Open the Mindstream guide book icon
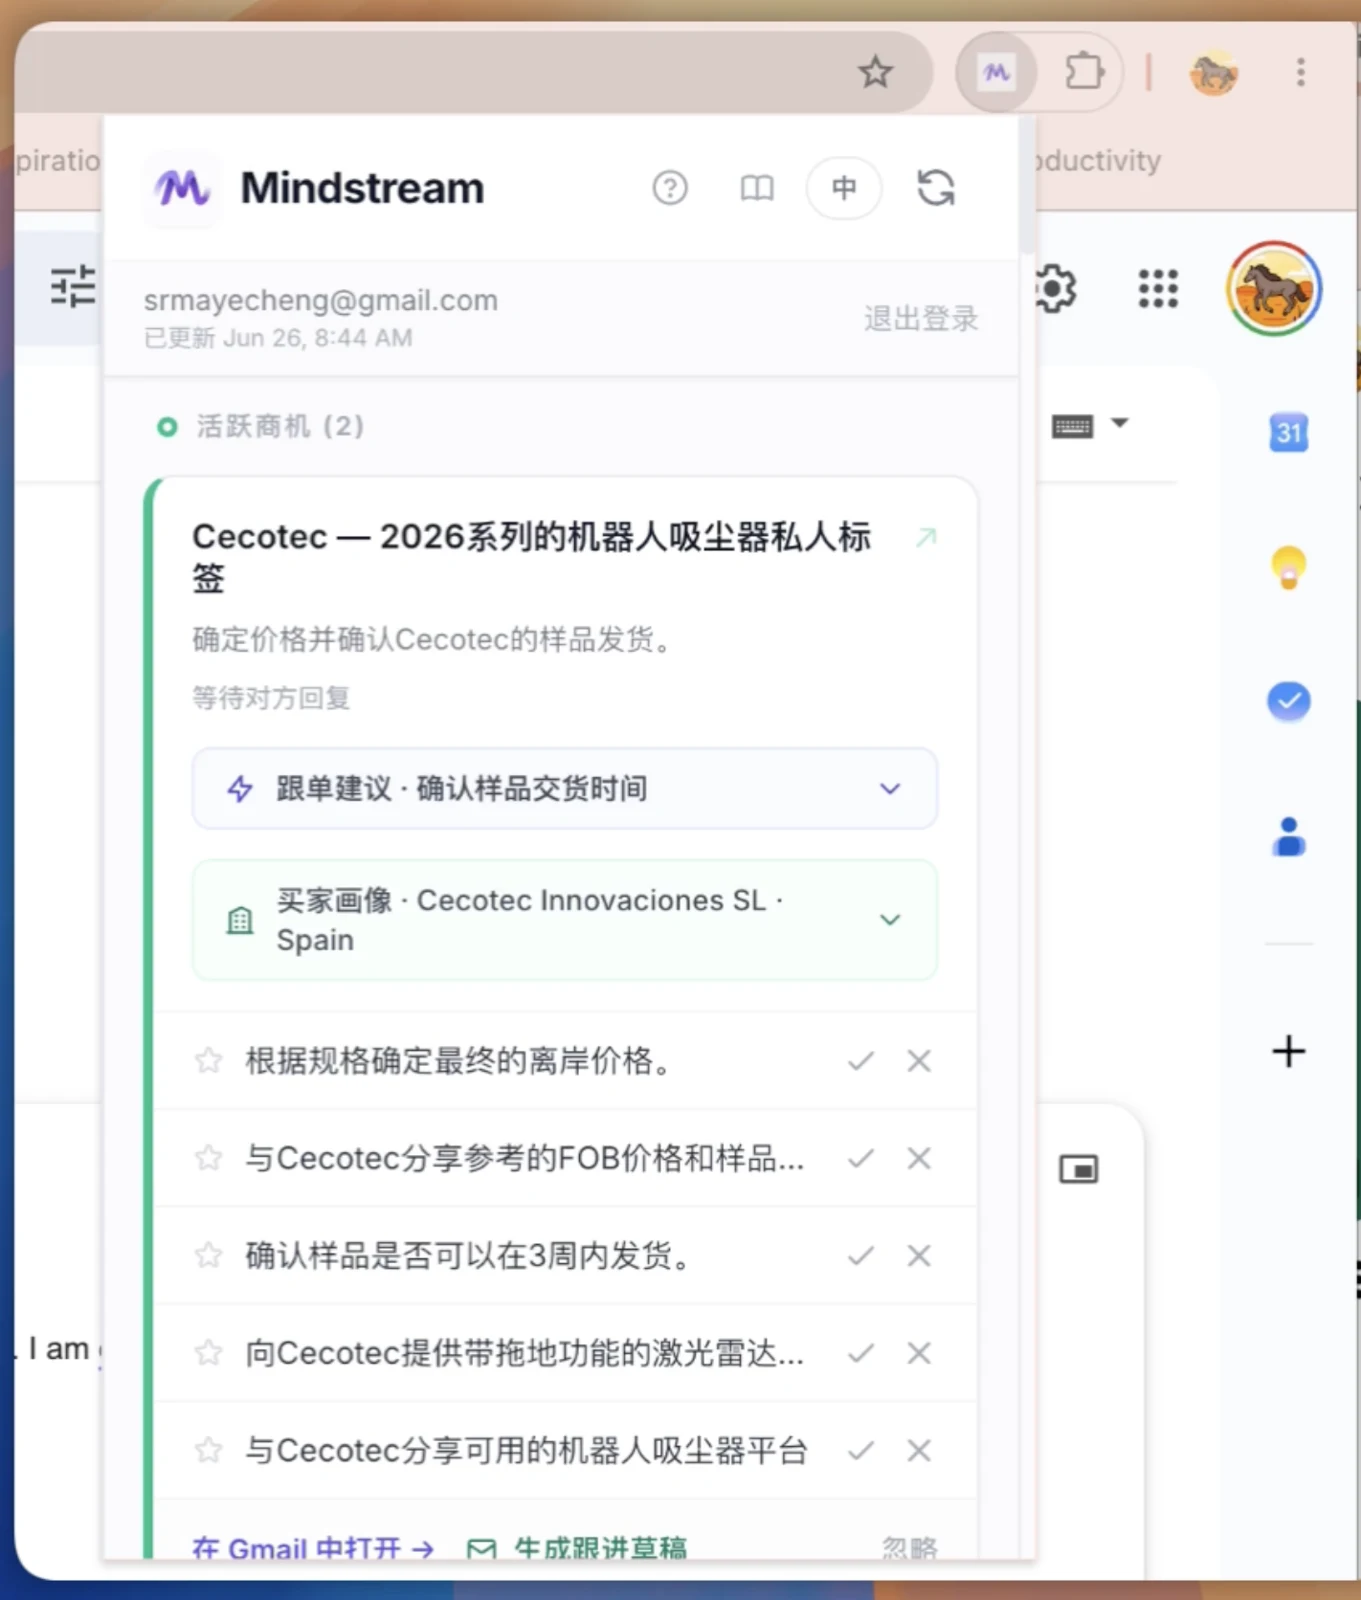This screenshot has height=1600, width=1361. pyautogui.click(x=756, y=187)
